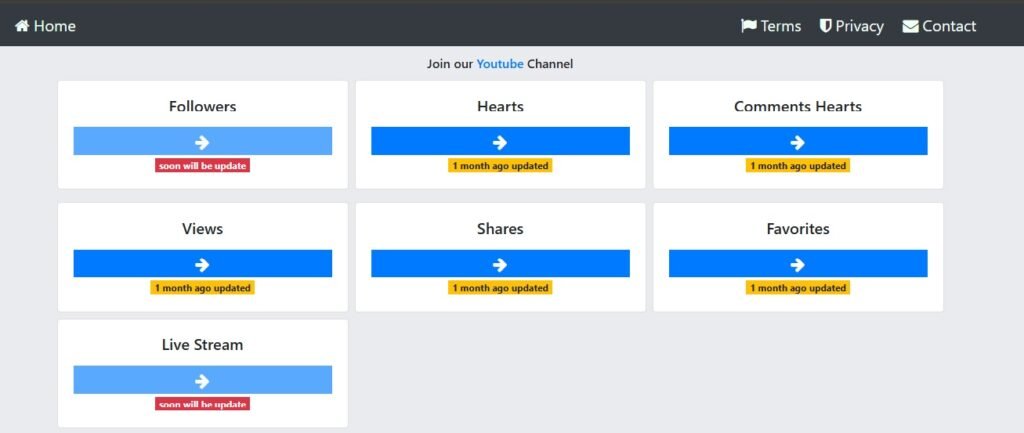
Task: Follow the Youtube channel link
Action: point(499,64)
